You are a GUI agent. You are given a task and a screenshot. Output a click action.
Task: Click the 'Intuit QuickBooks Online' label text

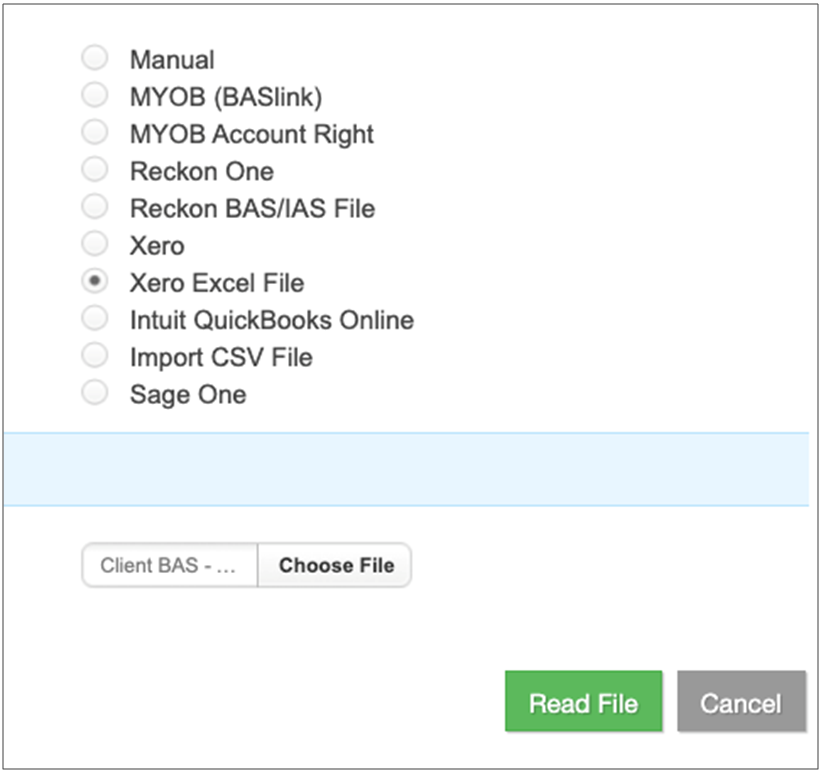point(271,320)
